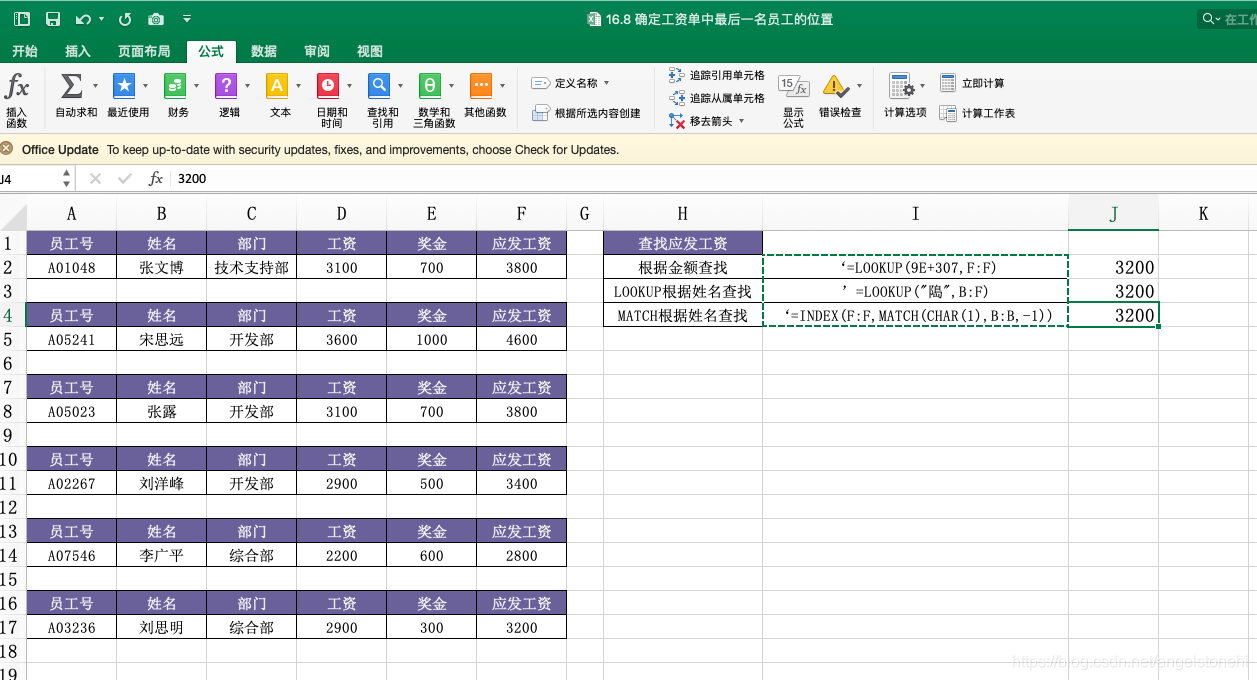Open the Text functions icon

click(277, 86)
